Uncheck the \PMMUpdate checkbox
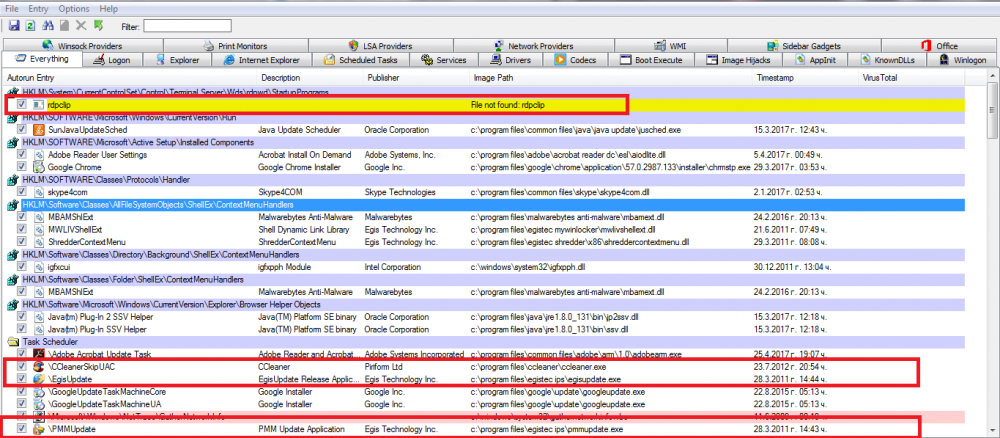The width and height of the screenshot is (1000, 438). pyautogui.click(x=22, y=429)
